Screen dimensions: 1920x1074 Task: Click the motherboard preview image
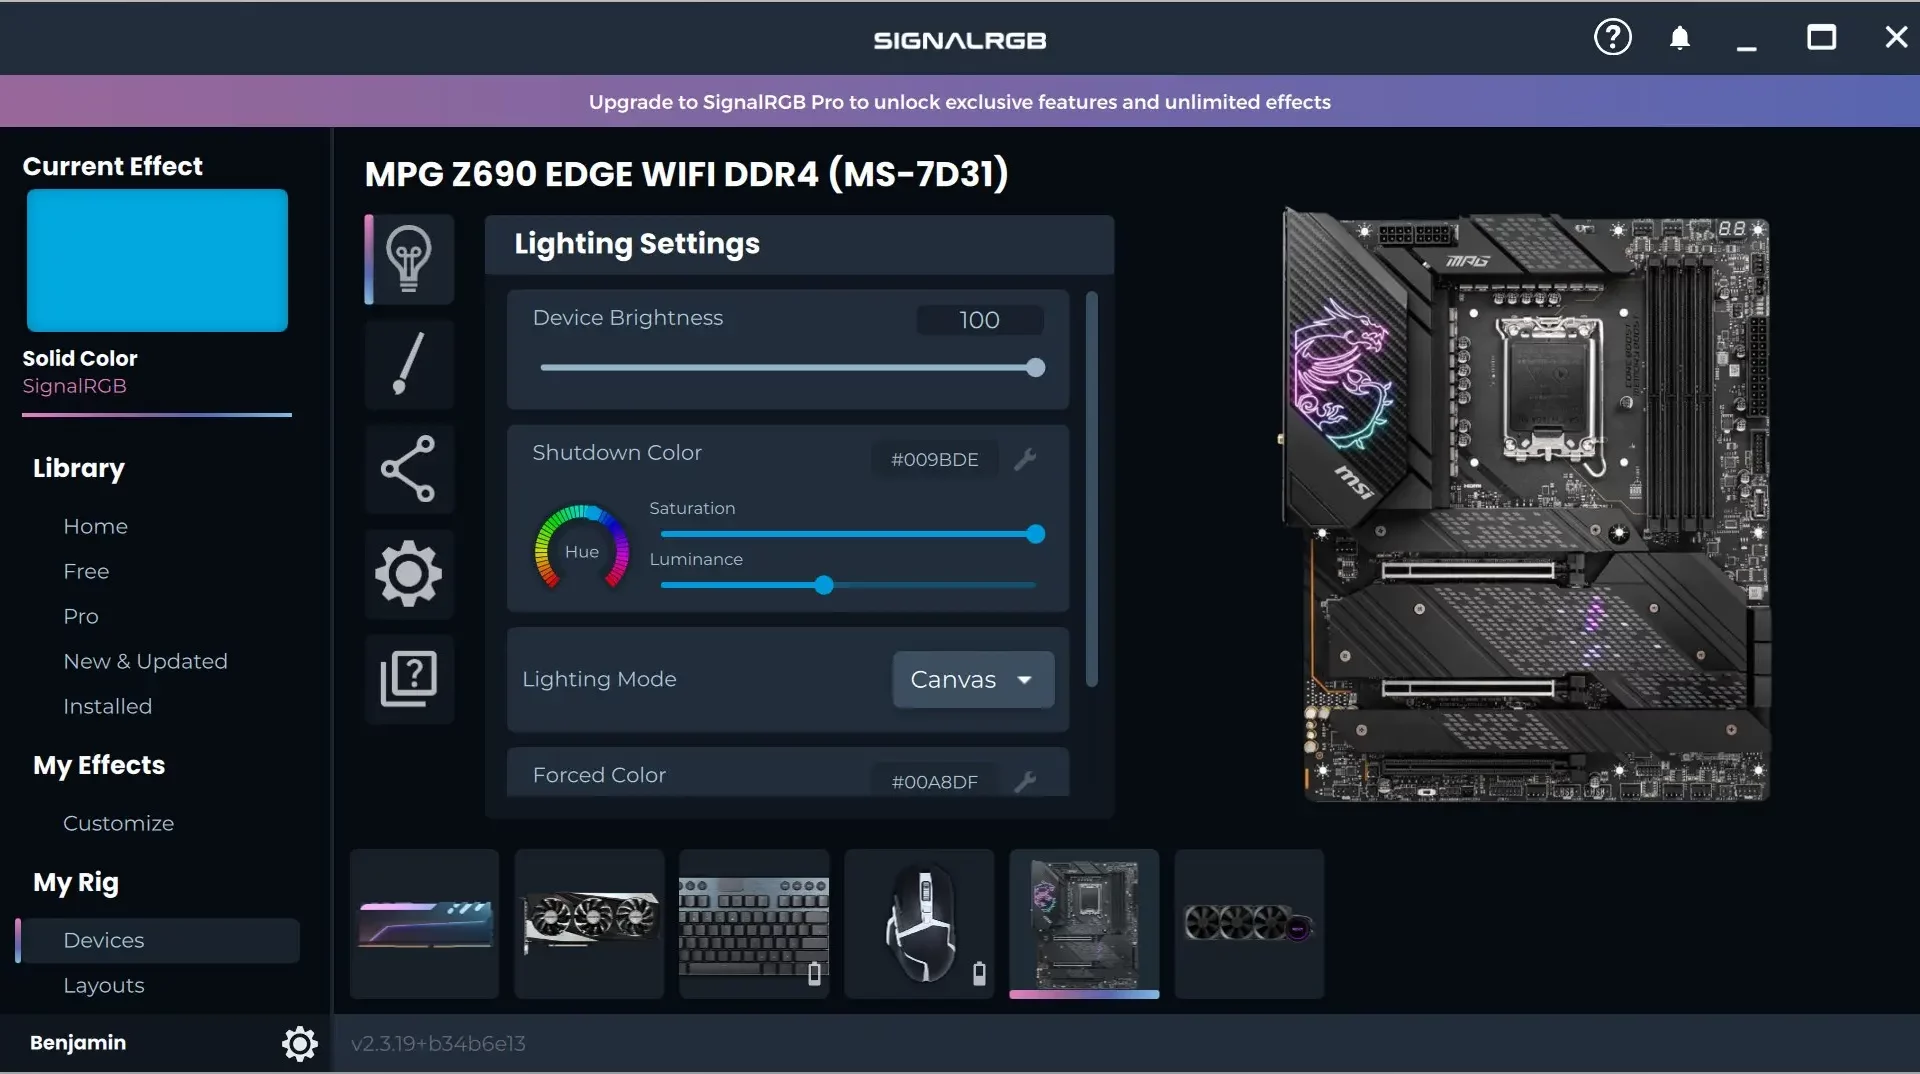click(x=1527, y=505)
